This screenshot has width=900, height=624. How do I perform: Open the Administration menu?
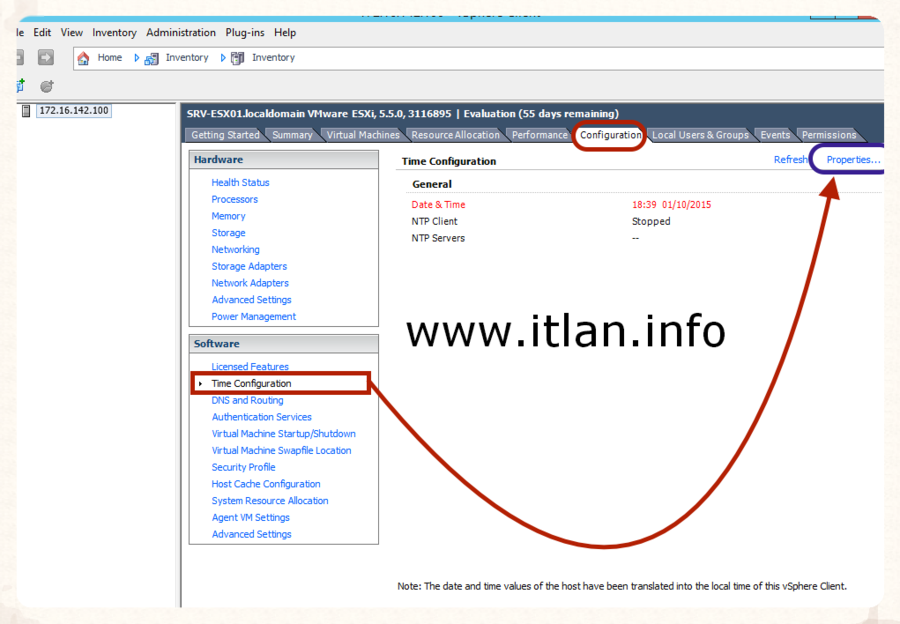coord(180,33)
